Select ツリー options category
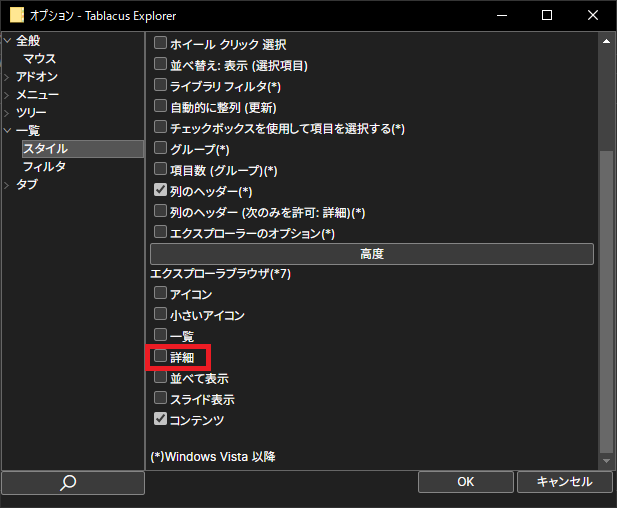This screenshot has width=617, height=508. pos(31,113)
